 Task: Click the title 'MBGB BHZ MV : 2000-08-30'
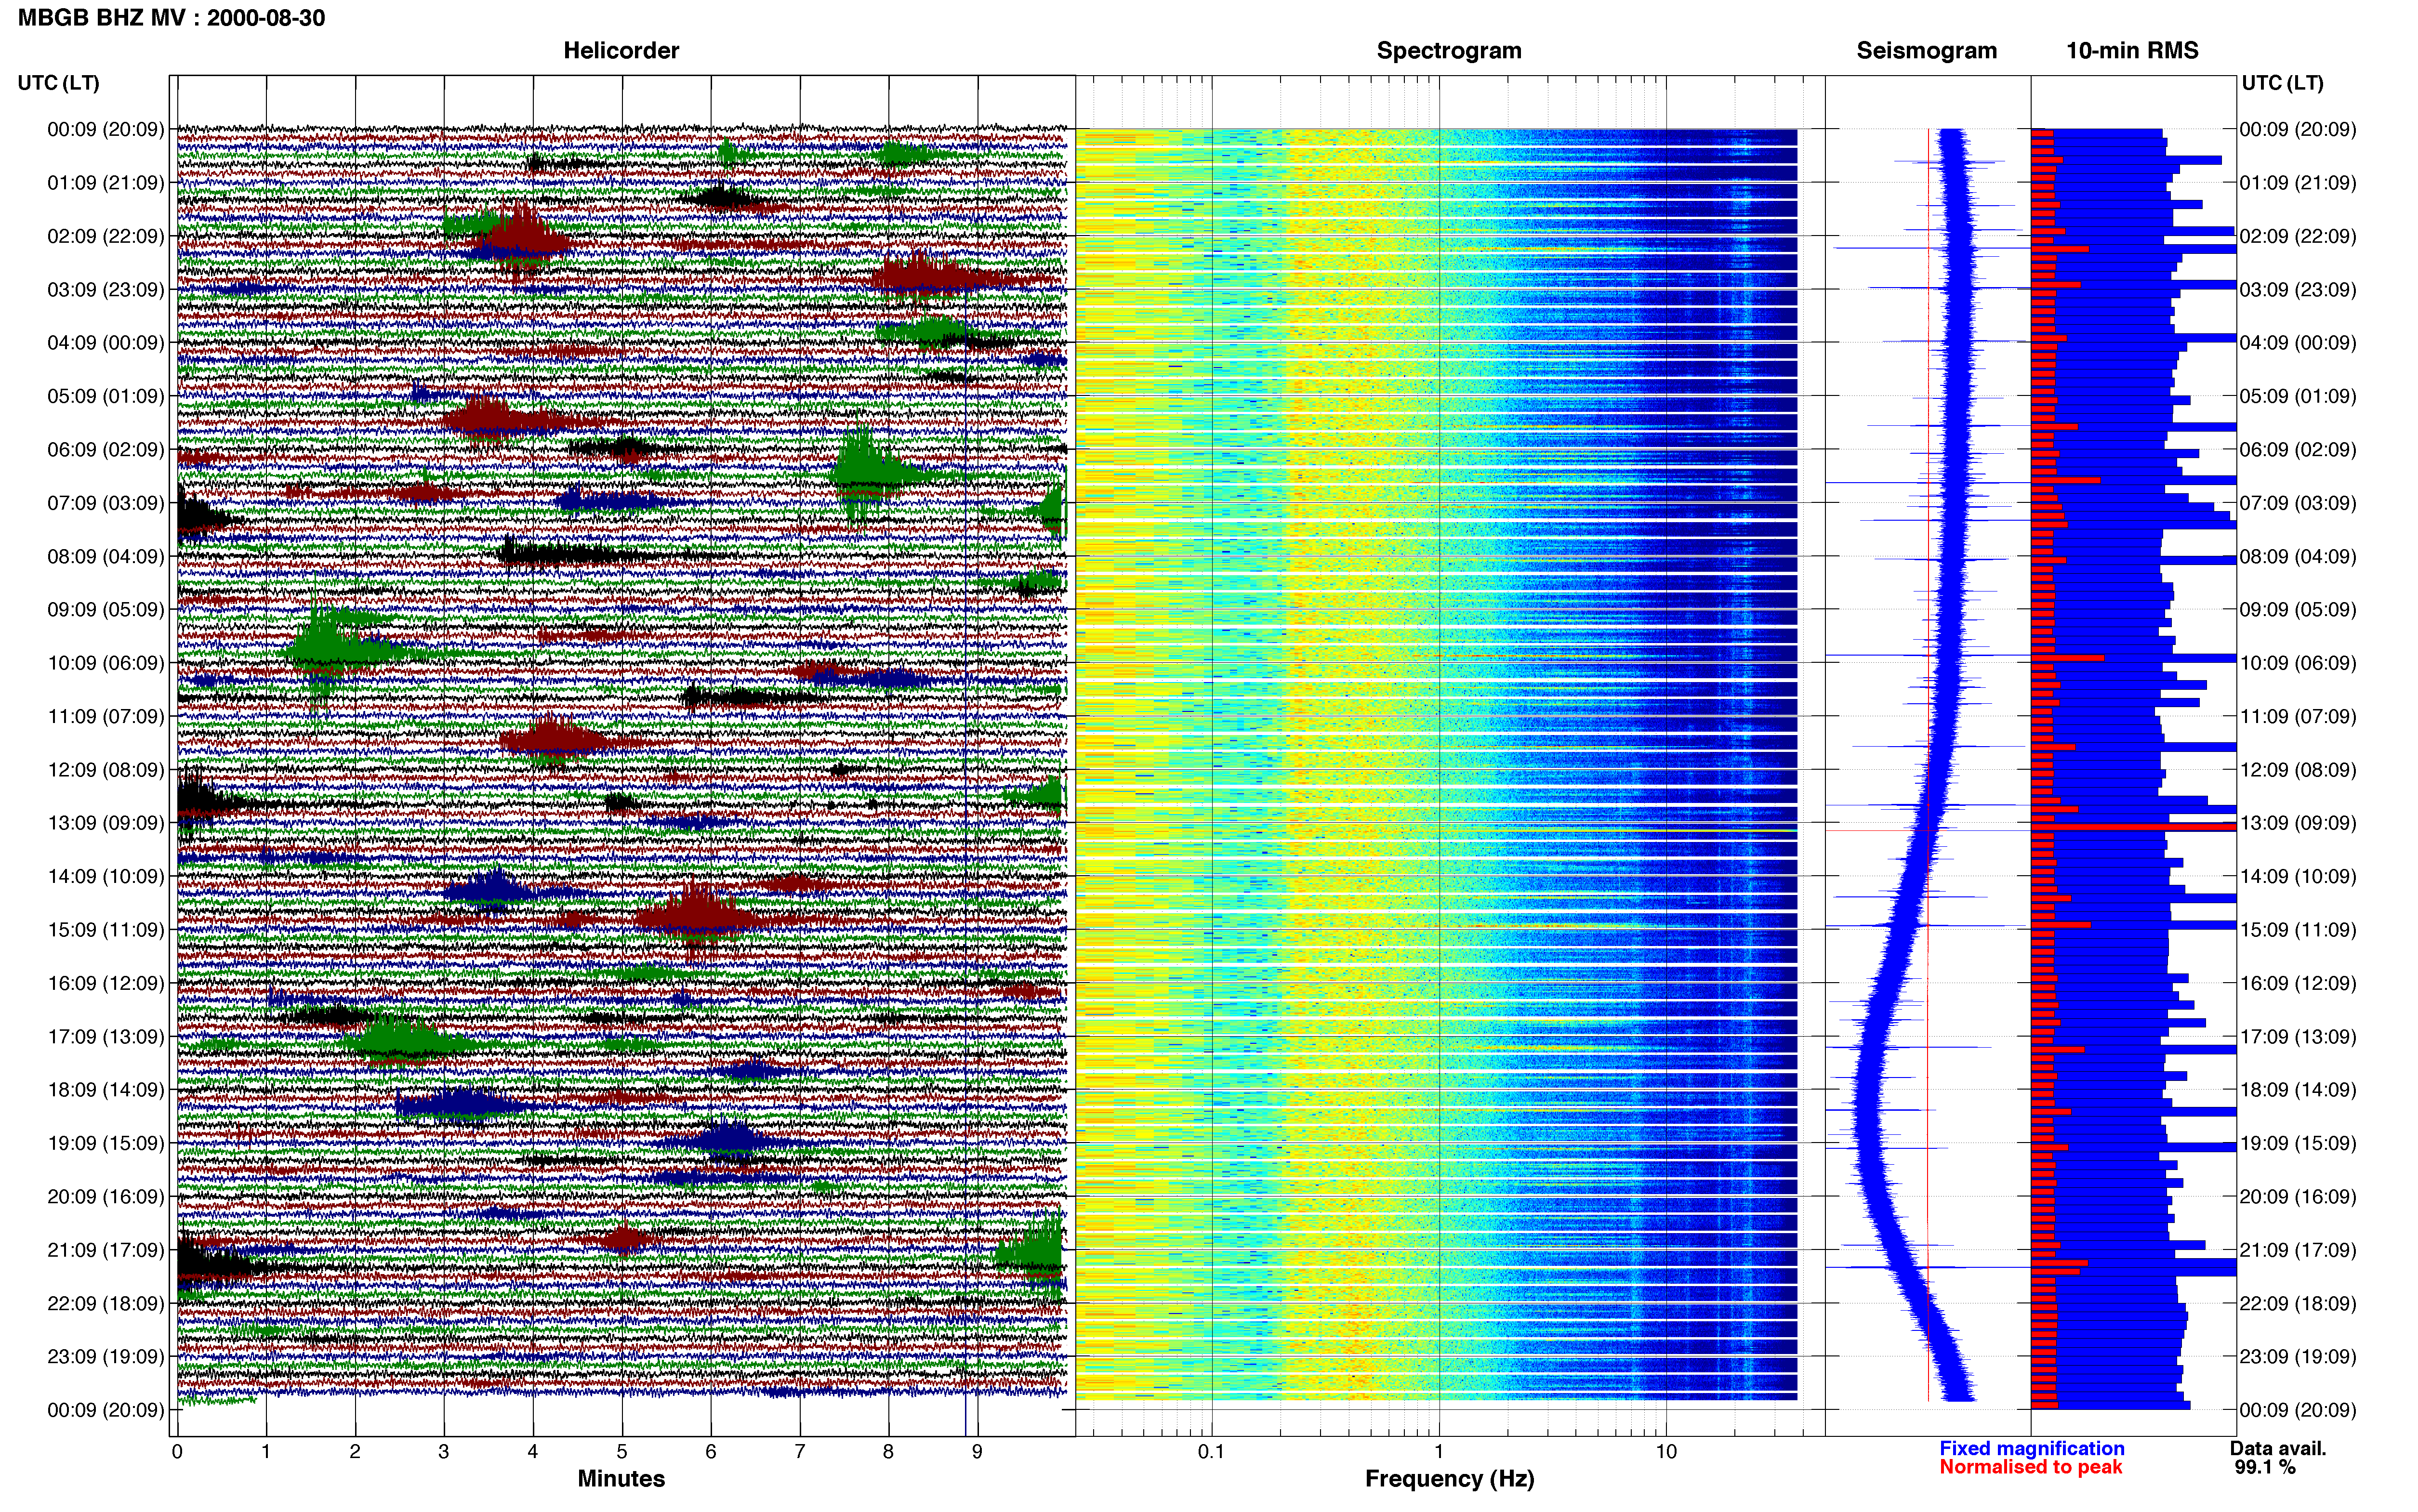coord(171,18)
